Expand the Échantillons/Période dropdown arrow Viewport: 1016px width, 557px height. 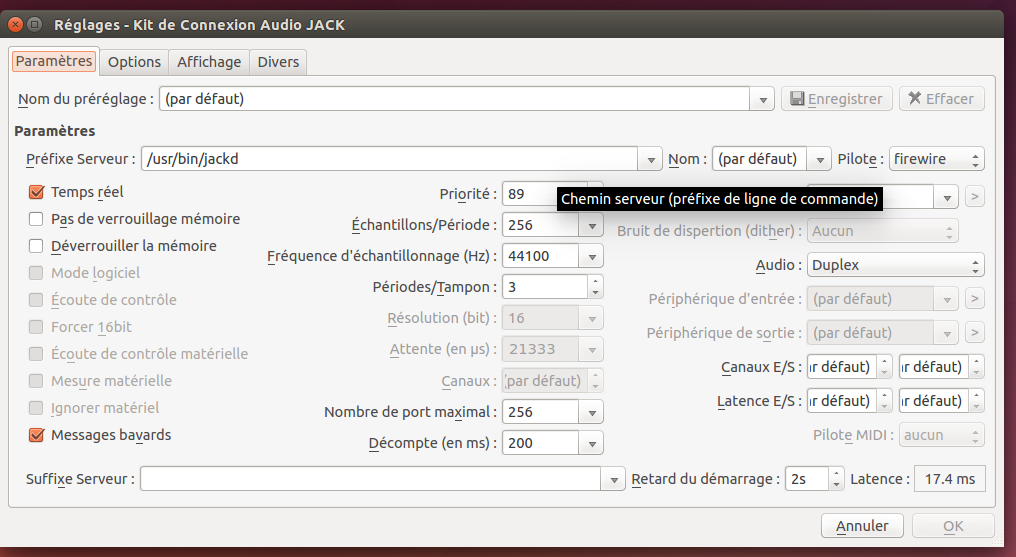click(x=592, y=225)
